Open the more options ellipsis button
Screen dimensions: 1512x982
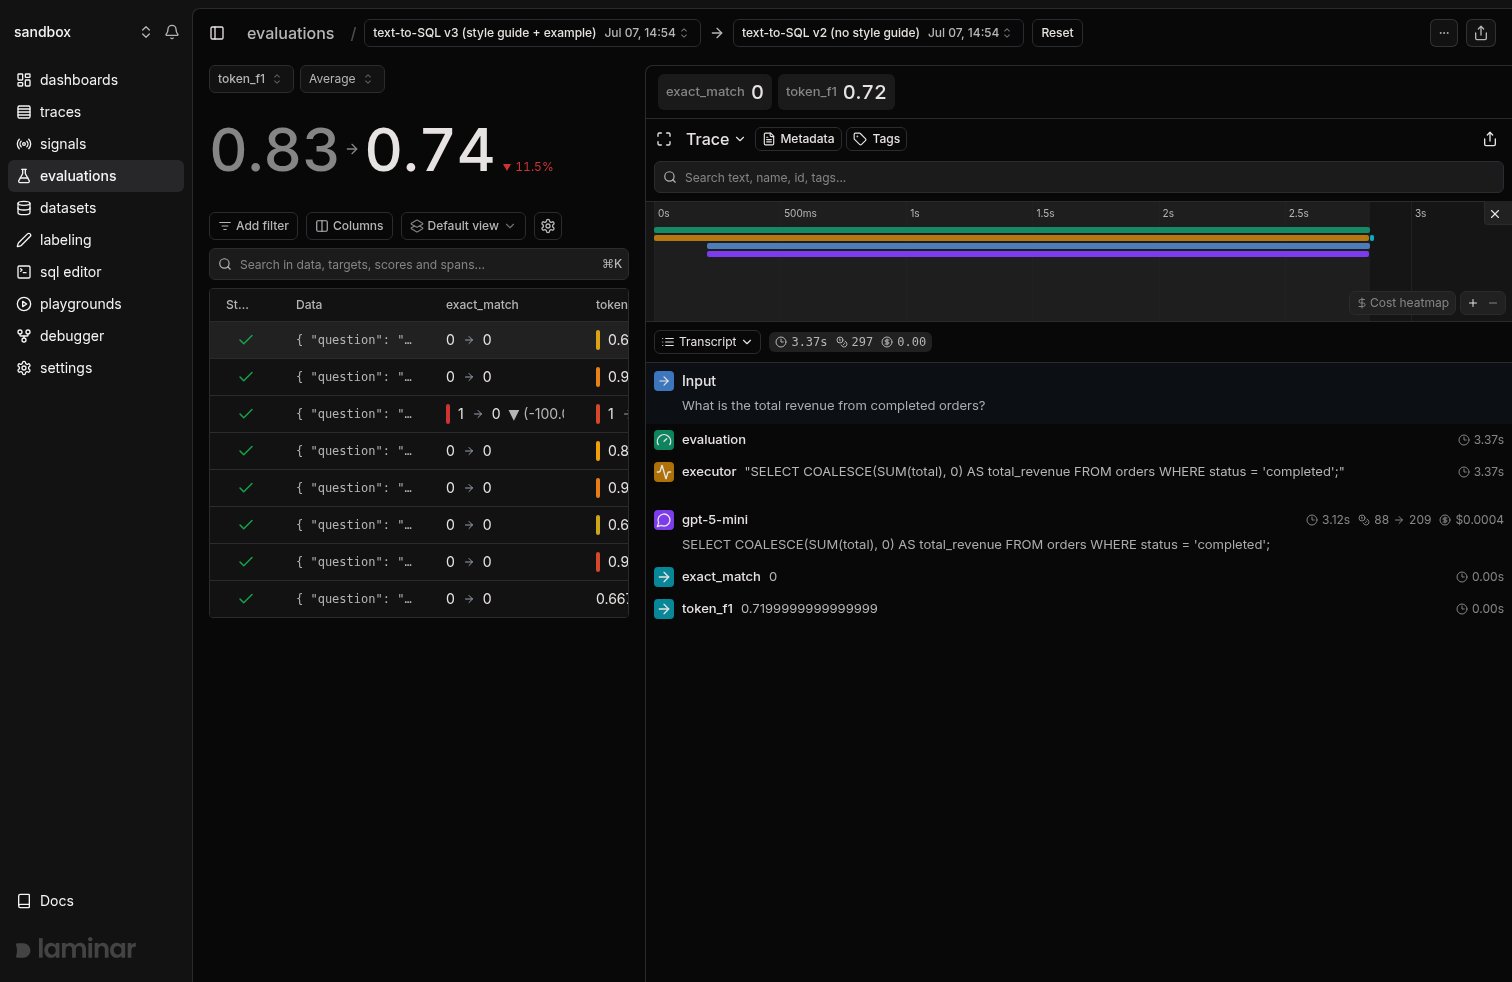1444,33
